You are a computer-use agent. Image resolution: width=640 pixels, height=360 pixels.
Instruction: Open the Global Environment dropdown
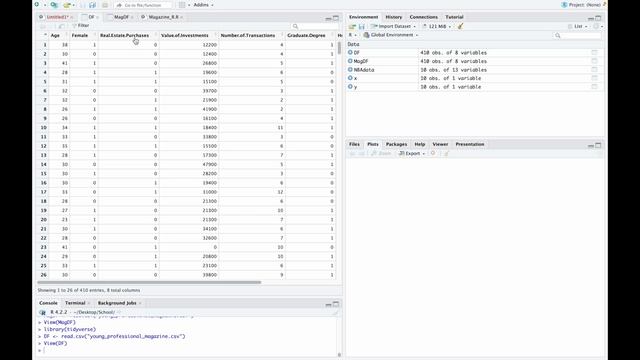click(391, 35)
